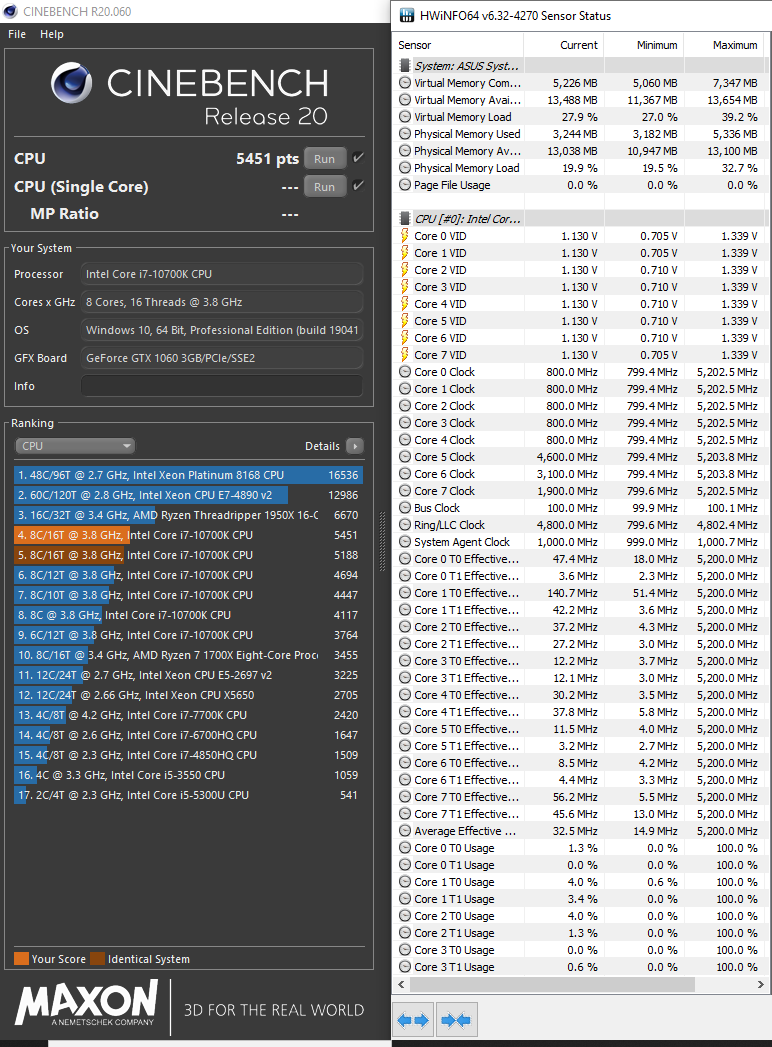The width and height of the screenshot is (772, 1047).
Task: Click the HWiNFO horizontal scrollbar left arrow
Action: coord(401,984)
